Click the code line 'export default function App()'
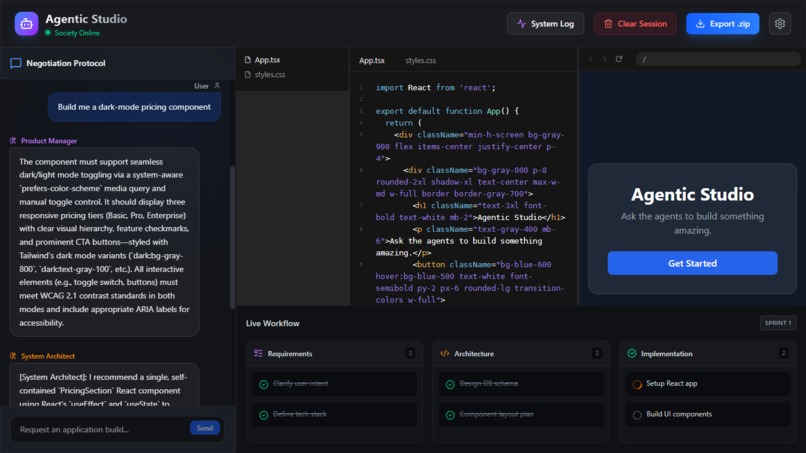The height and width of the screenshot is (453, 806). [x=447, y=111]
